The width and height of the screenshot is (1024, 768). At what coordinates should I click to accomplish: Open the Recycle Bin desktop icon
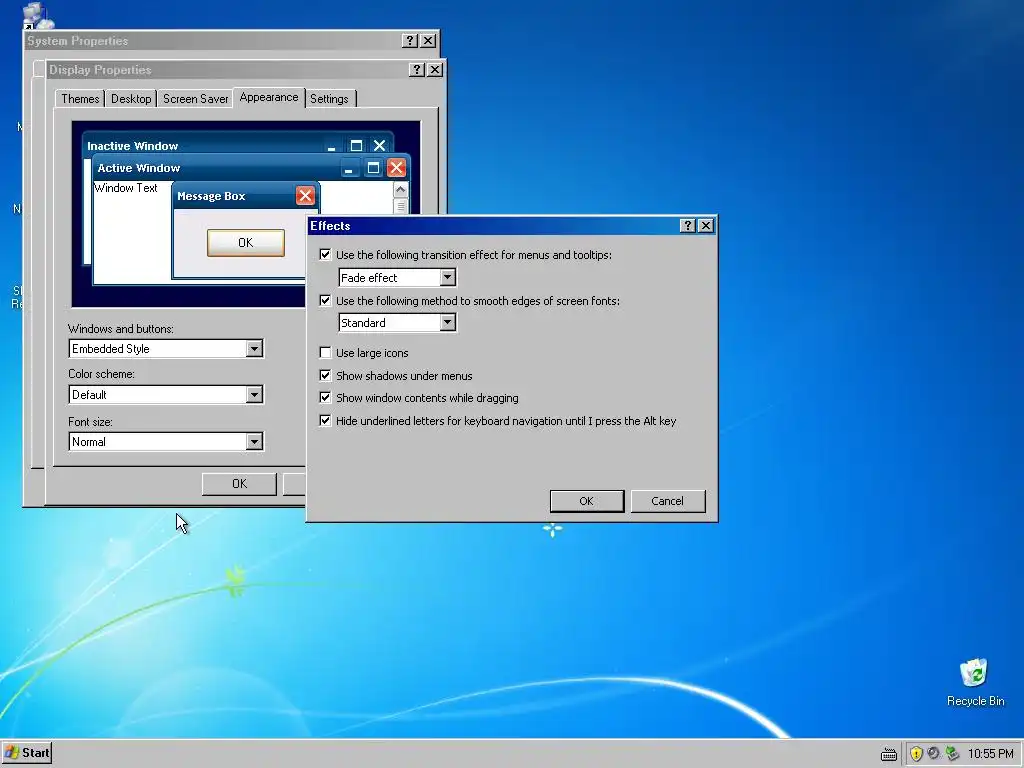(x=974, y=681)
